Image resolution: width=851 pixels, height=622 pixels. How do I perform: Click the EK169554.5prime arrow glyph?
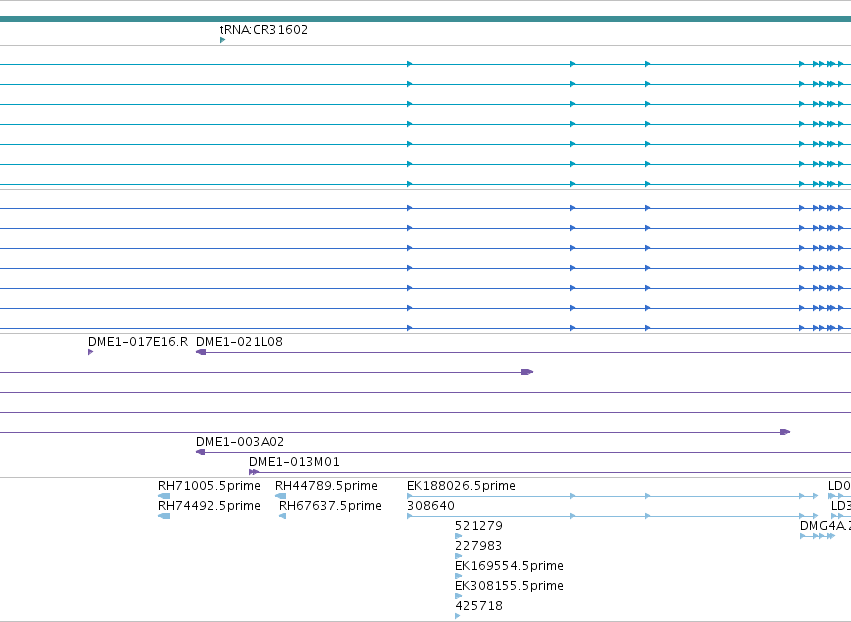coord(459,576)
